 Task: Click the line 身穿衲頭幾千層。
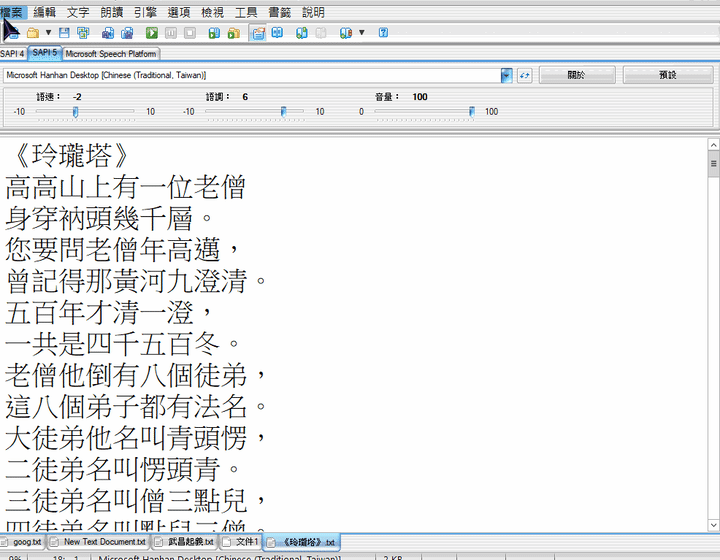[108, 218]
